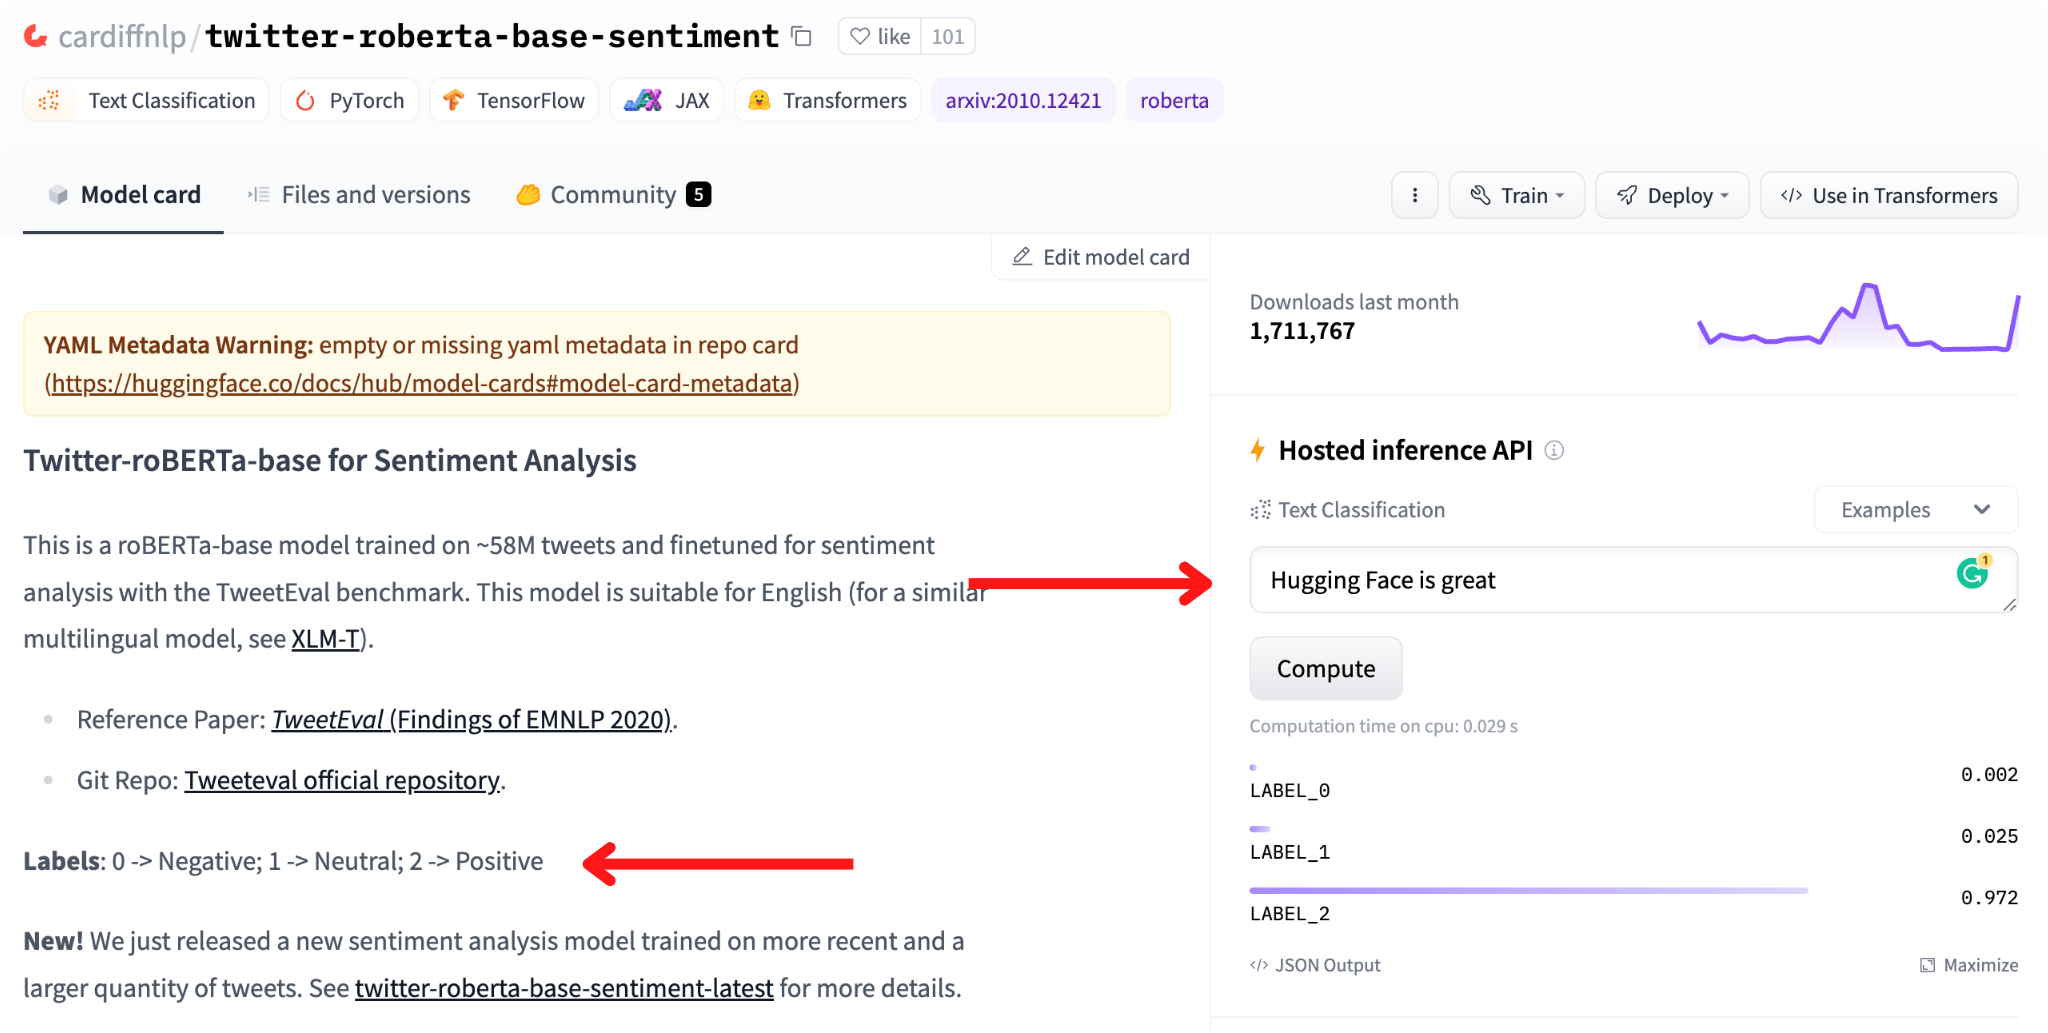
Task: Open the arxiv:2010.12421 tag
Action: (1023, 100)
